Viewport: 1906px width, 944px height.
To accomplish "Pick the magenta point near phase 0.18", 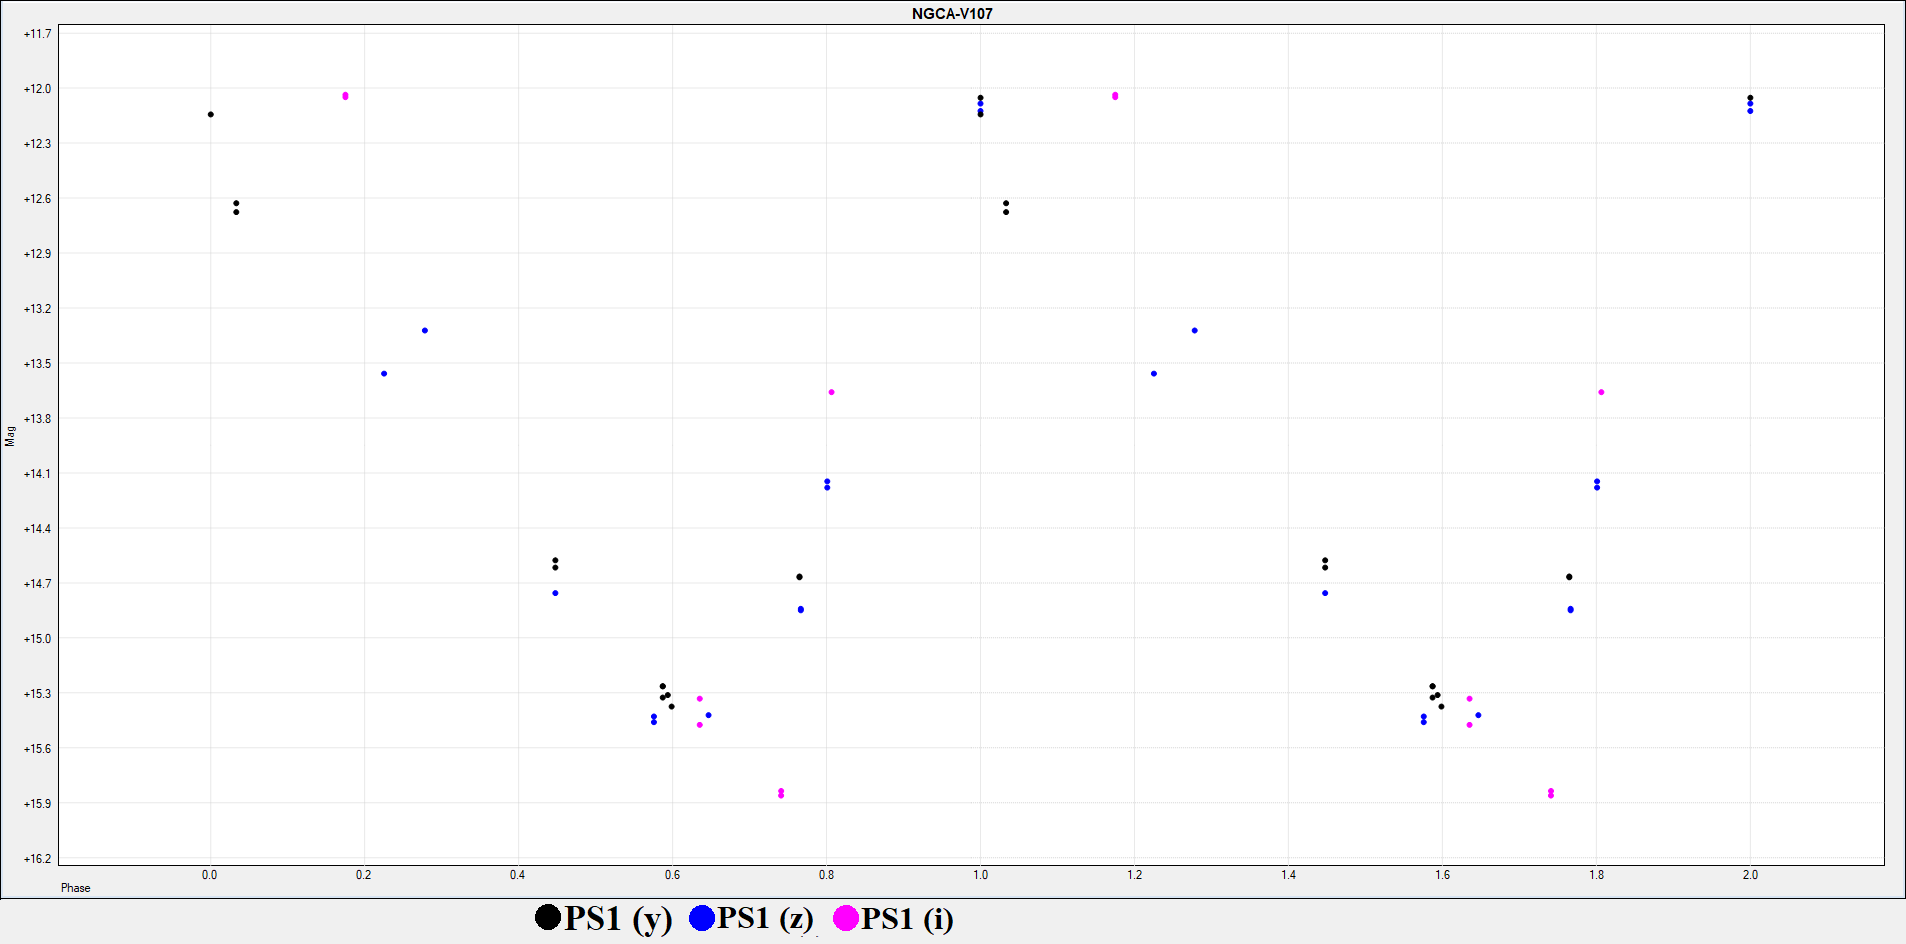I will [345, 96].
